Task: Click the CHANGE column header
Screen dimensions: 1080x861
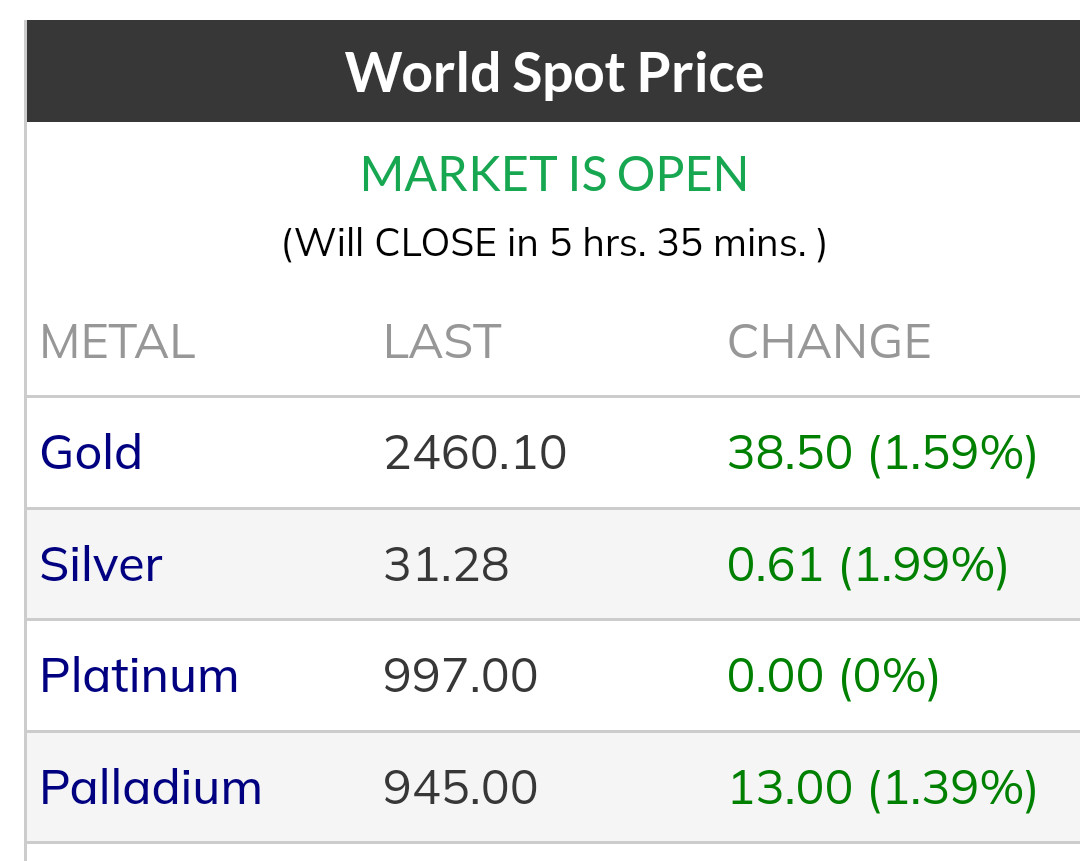Action: (x=829, y=342)
